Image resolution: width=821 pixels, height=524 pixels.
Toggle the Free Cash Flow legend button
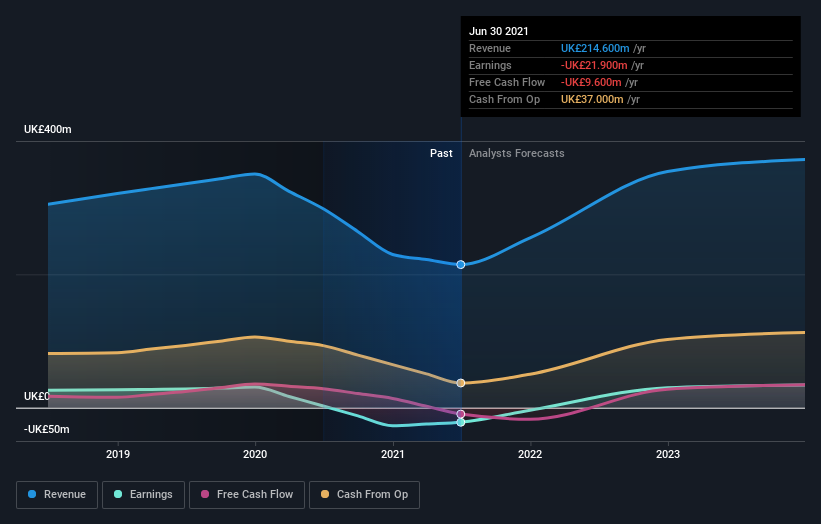pyautogui.click(x=247, y=495)
